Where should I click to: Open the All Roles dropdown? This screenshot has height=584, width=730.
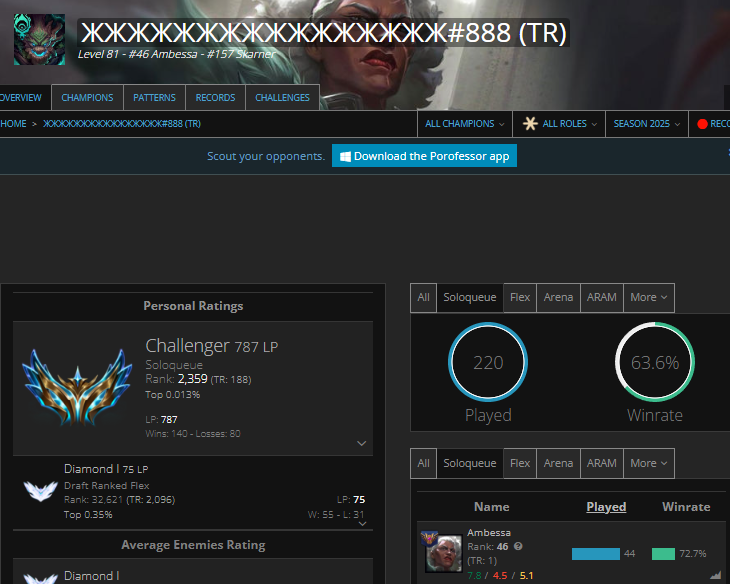[559, 124]
